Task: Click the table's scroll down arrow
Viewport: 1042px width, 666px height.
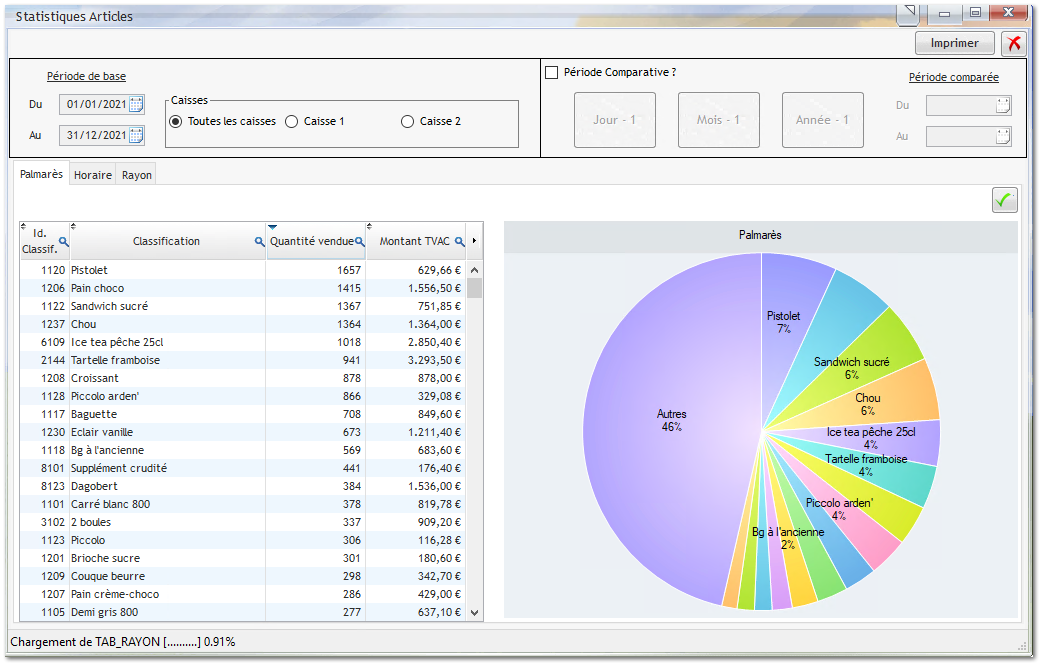Action: point(474,612)
